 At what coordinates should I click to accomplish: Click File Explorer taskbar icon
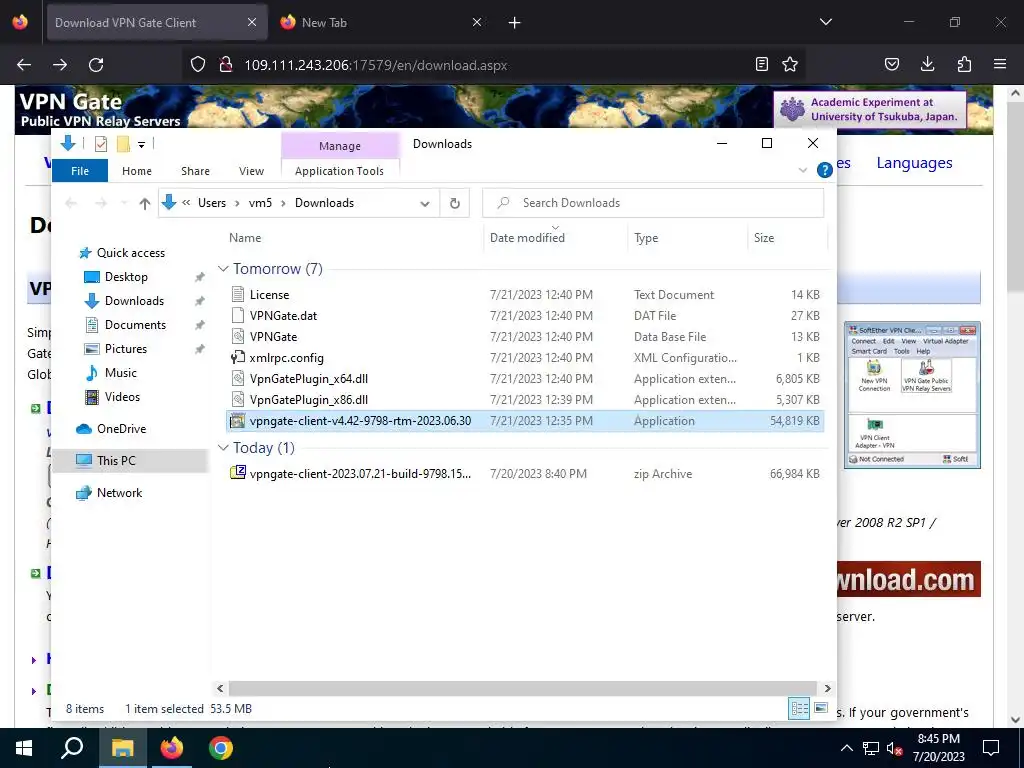(x=122, y=748)
